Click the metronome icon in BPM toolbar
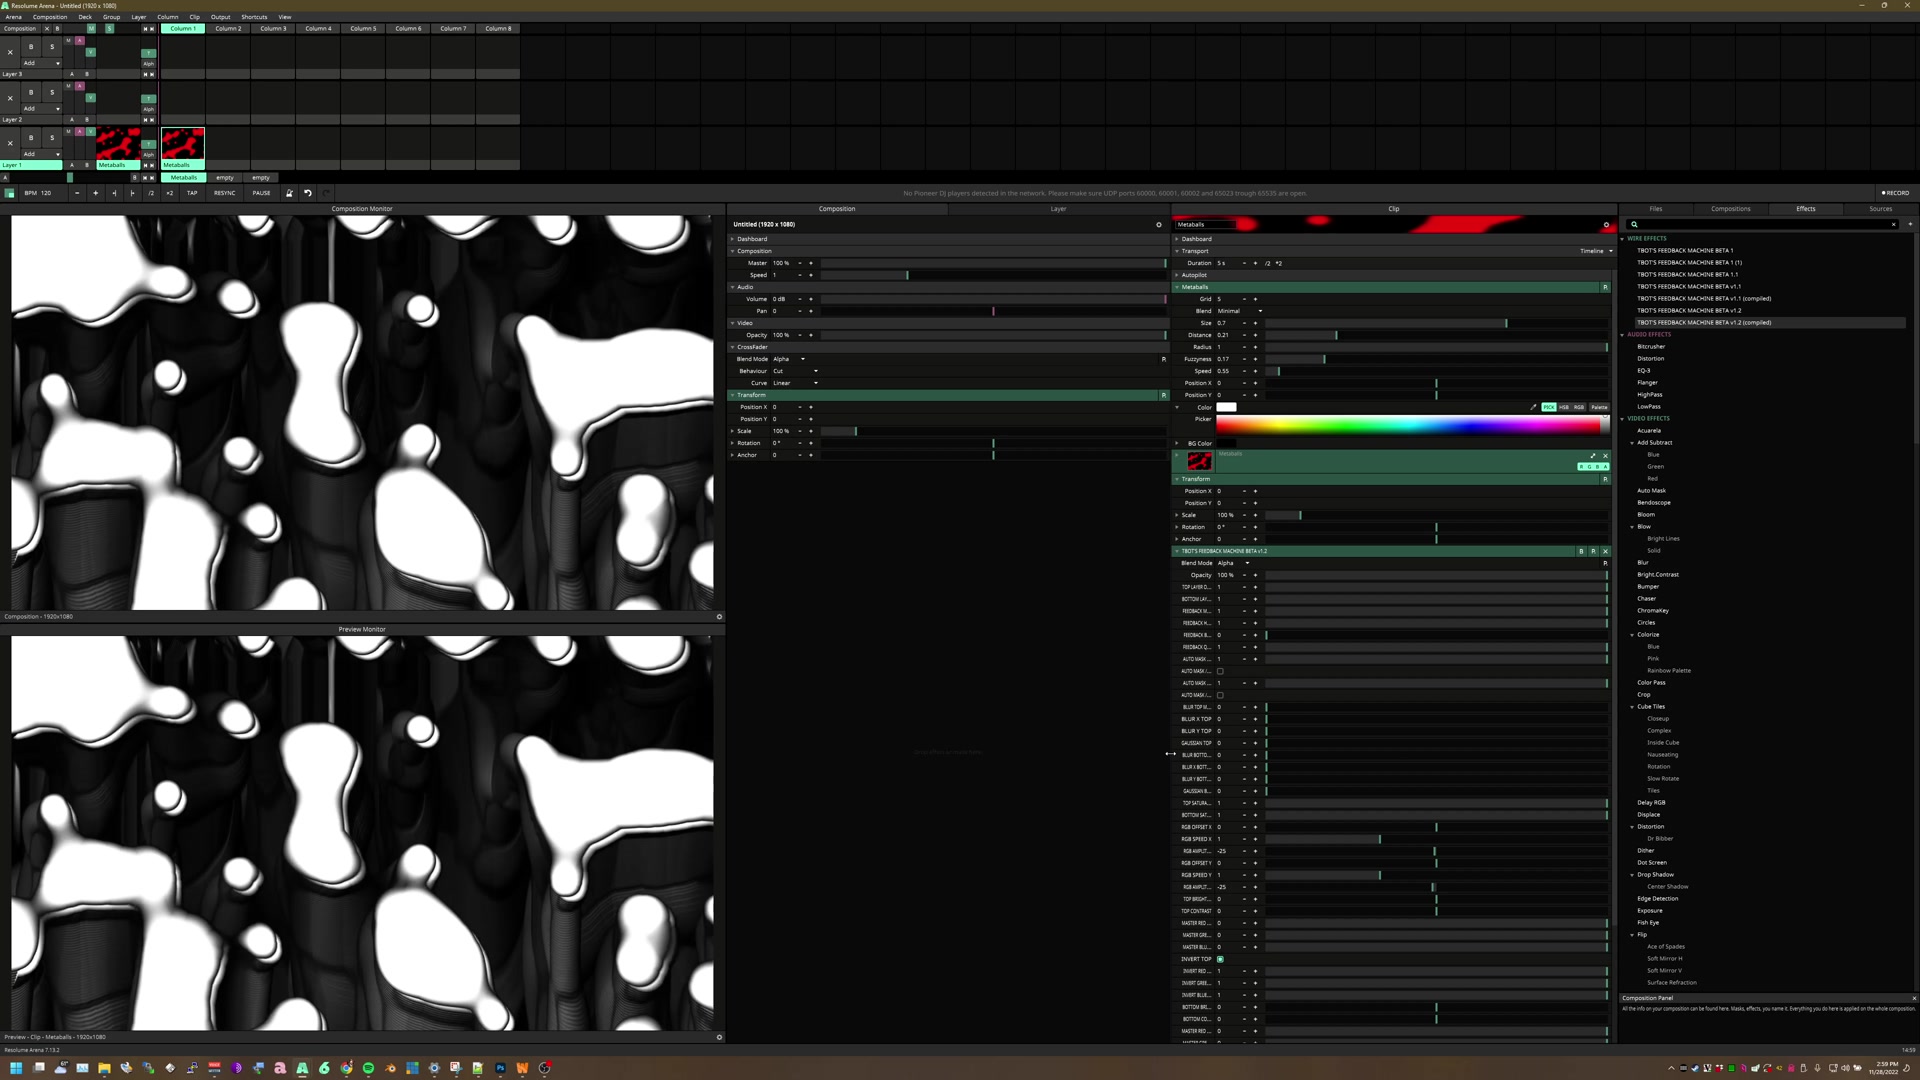Image resolution: width=1920 pixels, height=1080 pixels. (x=290, y=193)
